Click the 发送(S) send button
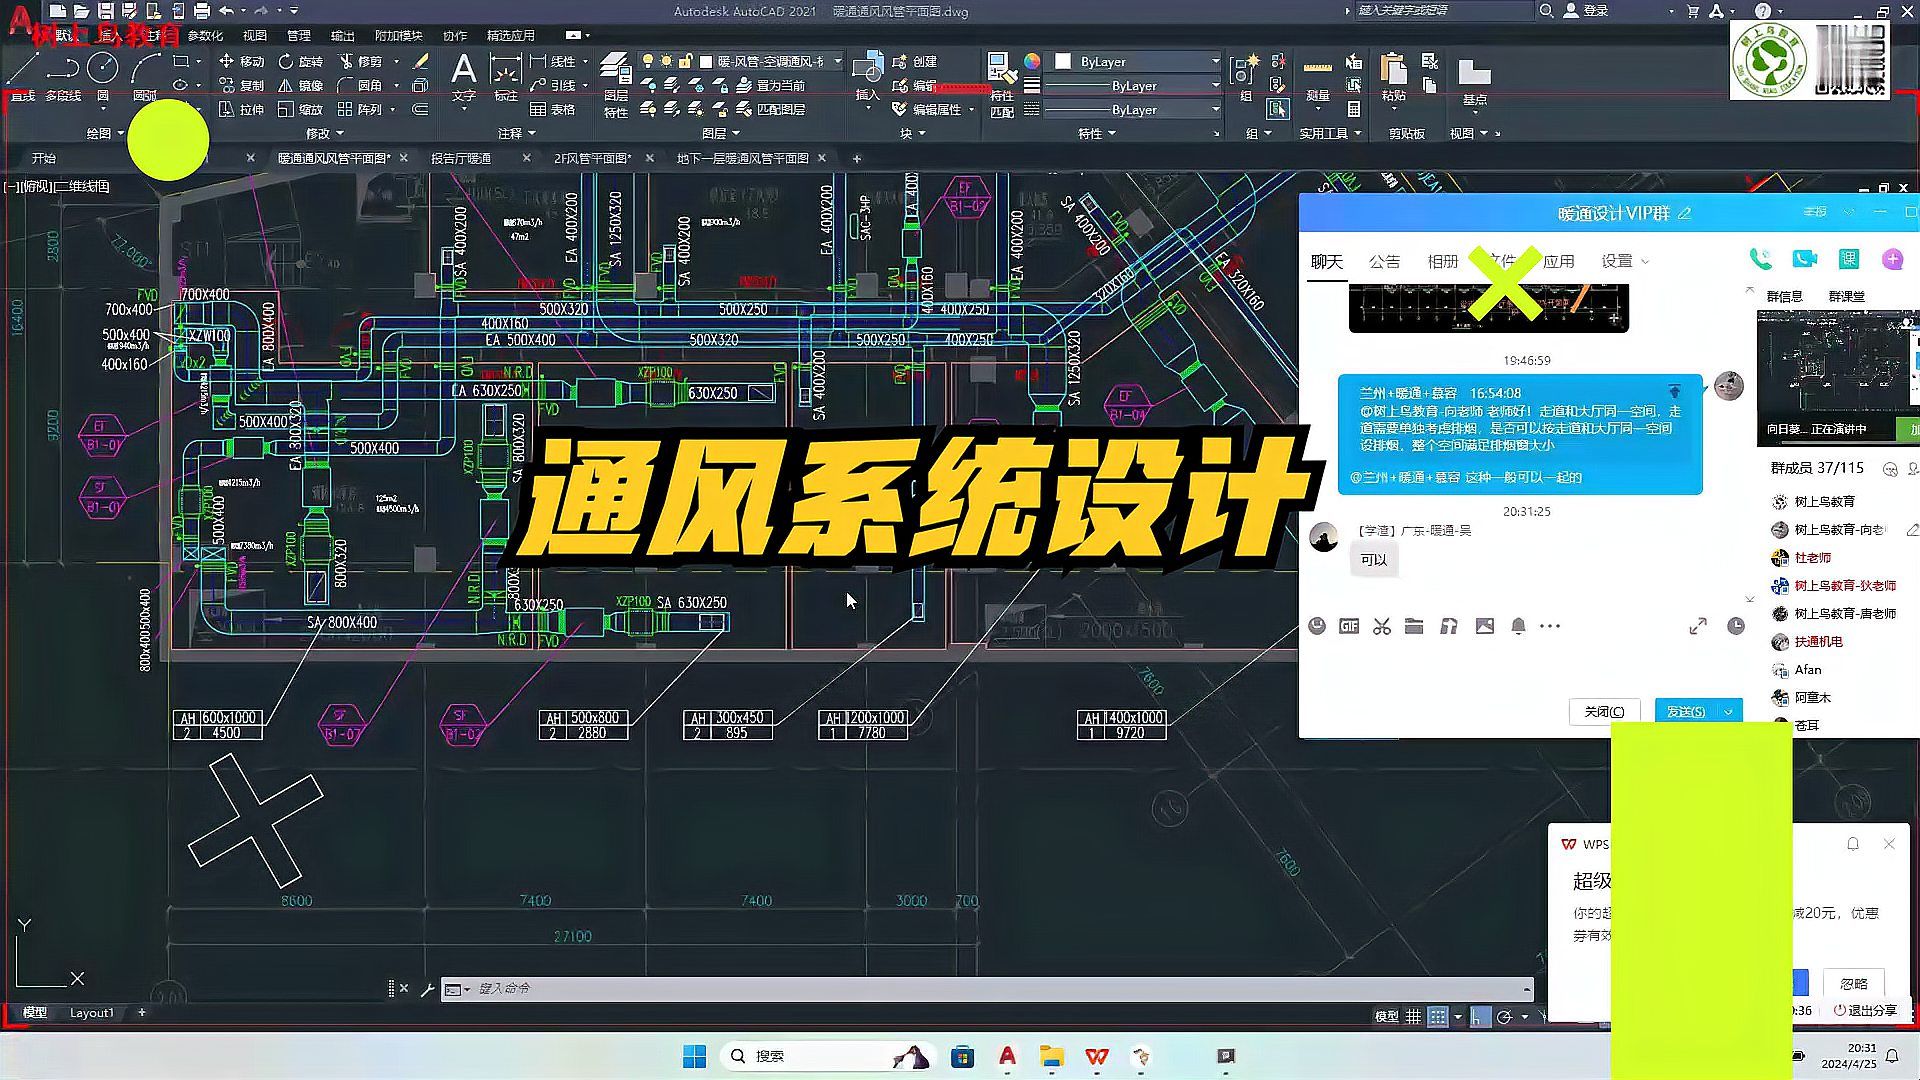The image size is (1920, 1080). [1686, 711]
